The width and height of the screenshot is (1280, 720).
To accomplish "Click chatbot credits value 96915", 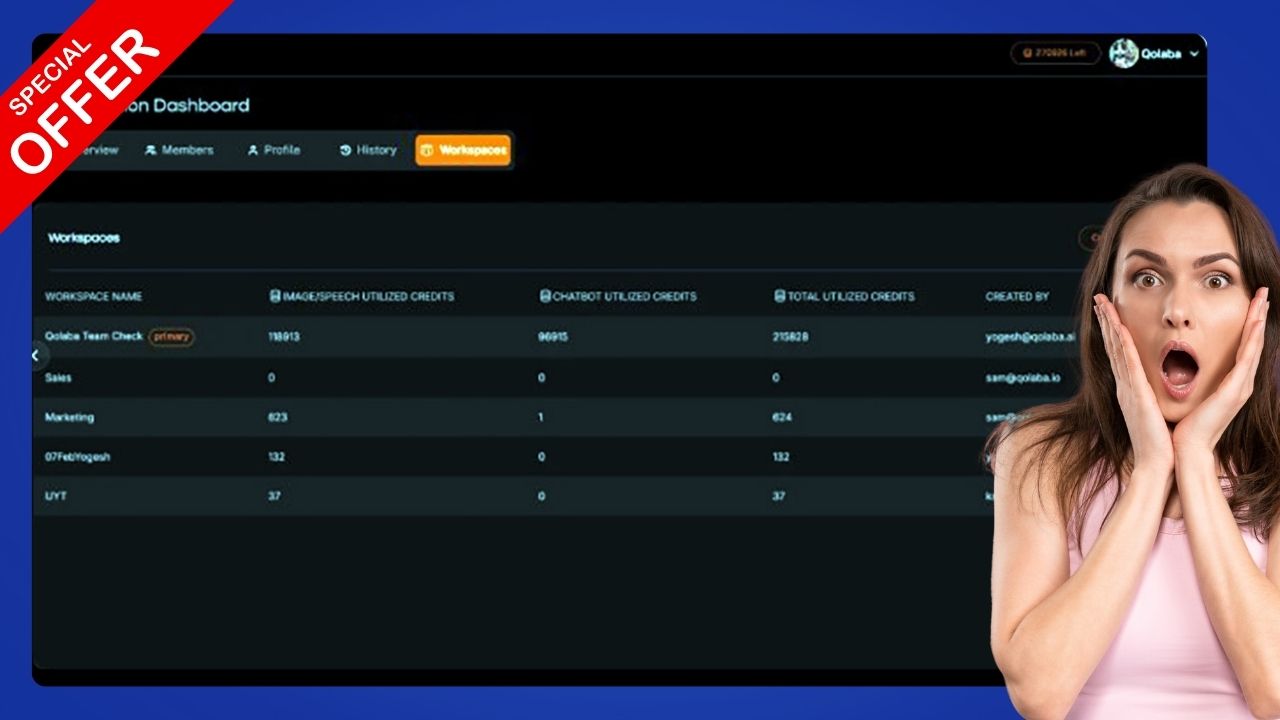I will 553,337.
